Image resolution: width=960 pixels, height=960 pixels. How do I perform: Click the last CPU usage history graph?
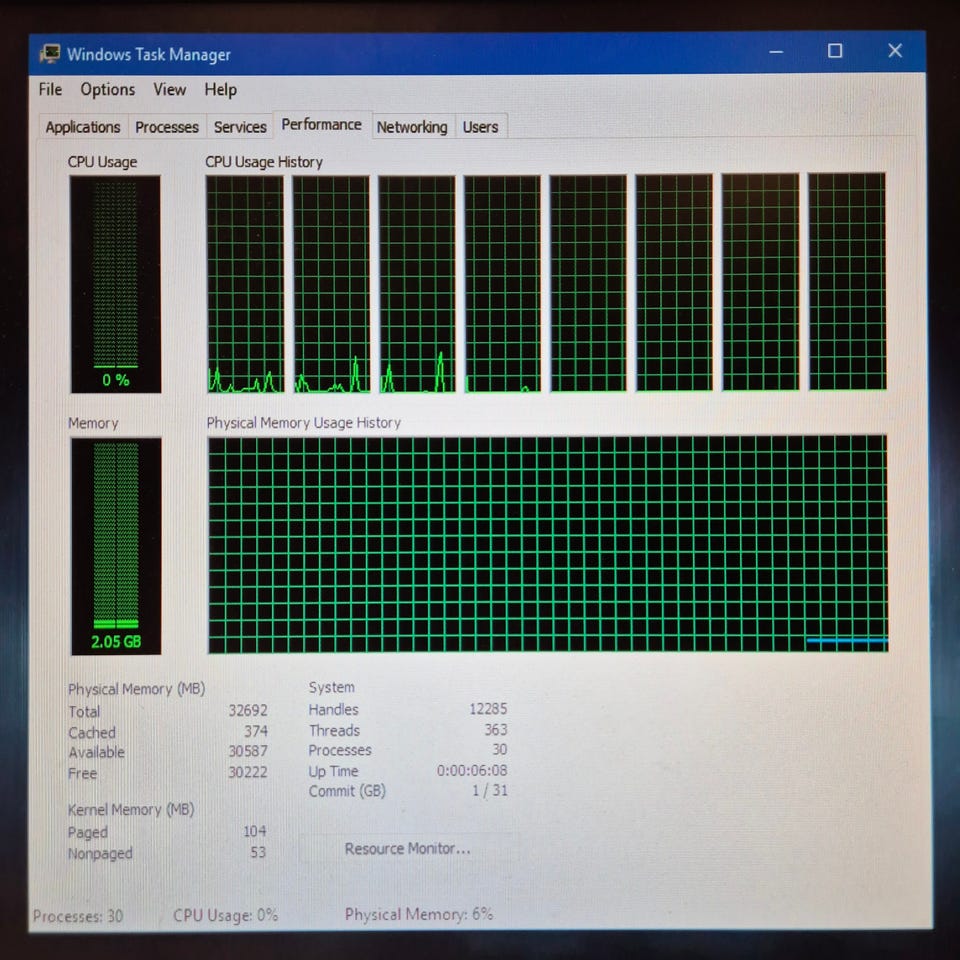(847, 281)
